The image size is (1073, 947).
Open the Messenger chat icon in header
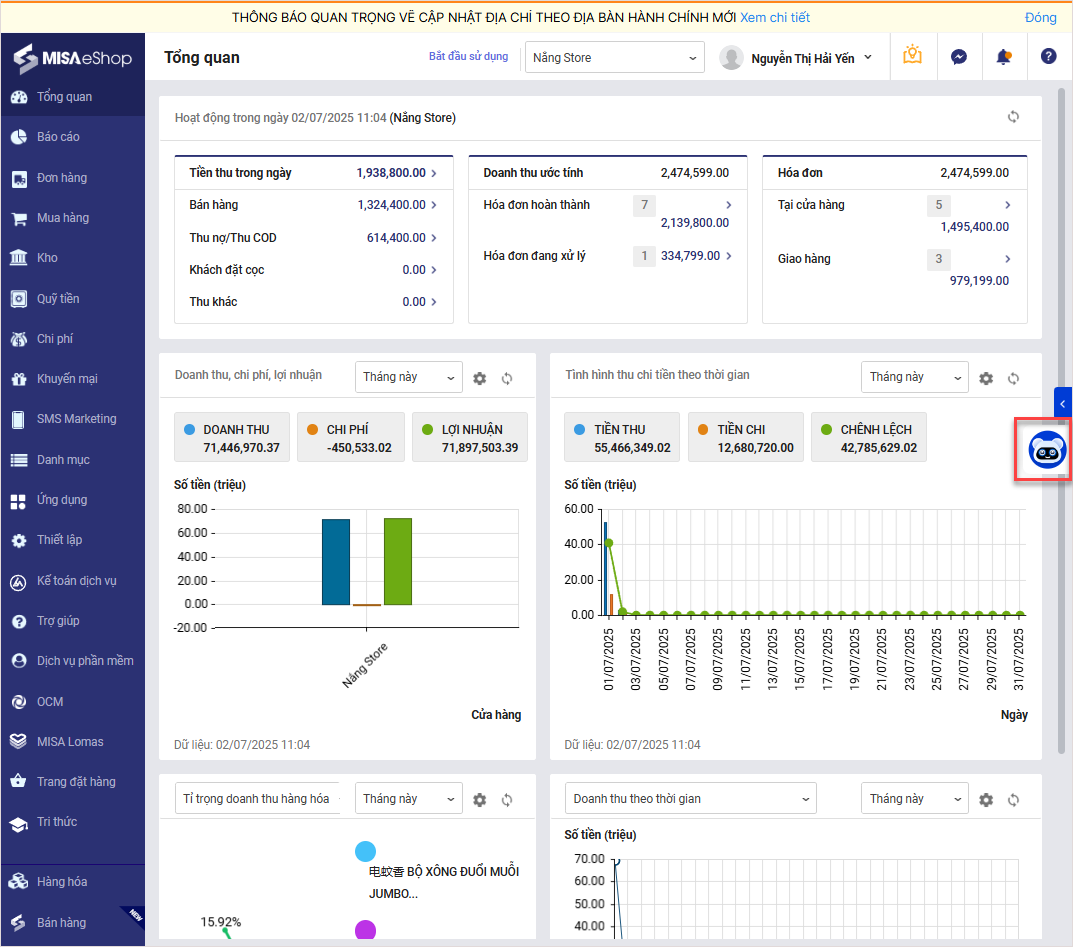pyautogui.click(x=958, y=57)
